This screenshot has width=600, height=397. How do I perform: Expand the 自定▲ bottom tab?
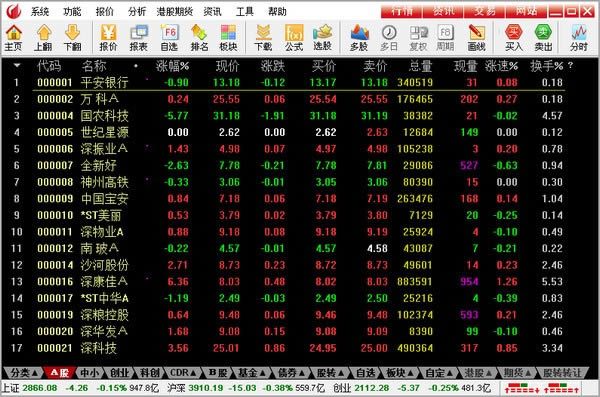439,372
